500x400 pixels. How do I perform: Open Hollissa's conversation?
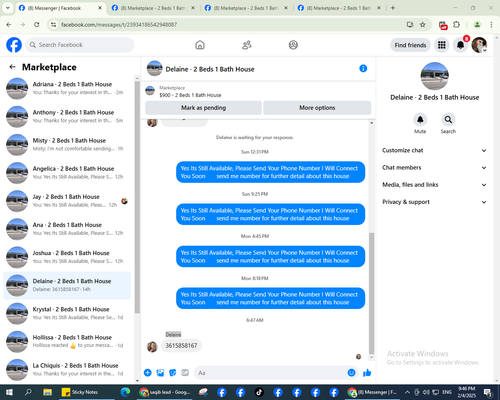coord(67,341)
